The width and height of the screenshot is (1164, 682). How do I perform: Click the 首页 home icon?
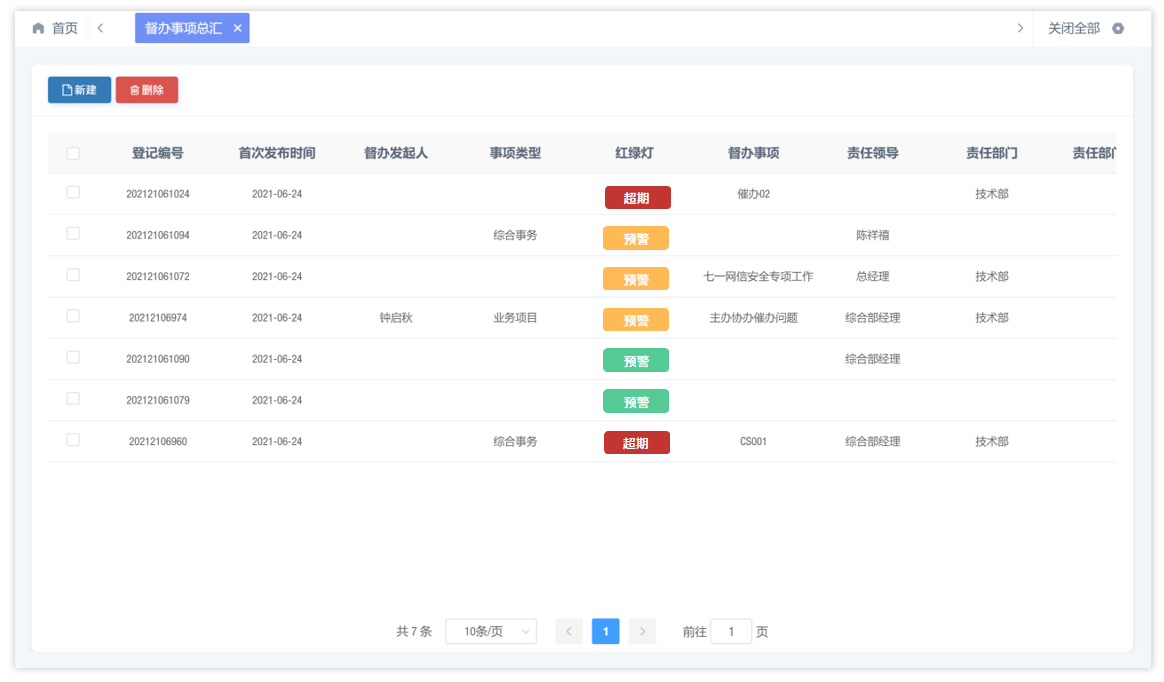click(38, 28)
